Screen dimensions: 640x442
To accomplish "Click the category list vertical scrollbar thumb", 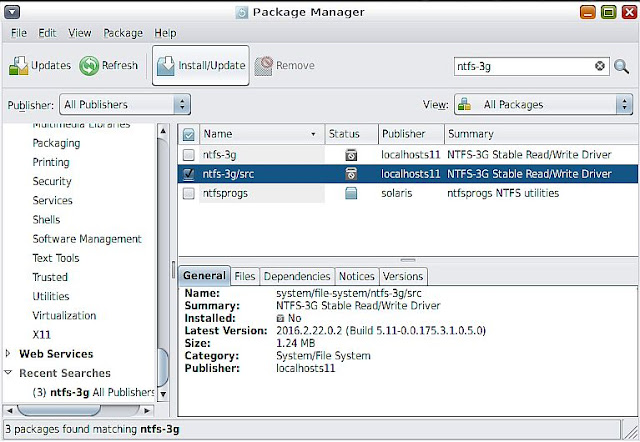I will coord(163,367).
